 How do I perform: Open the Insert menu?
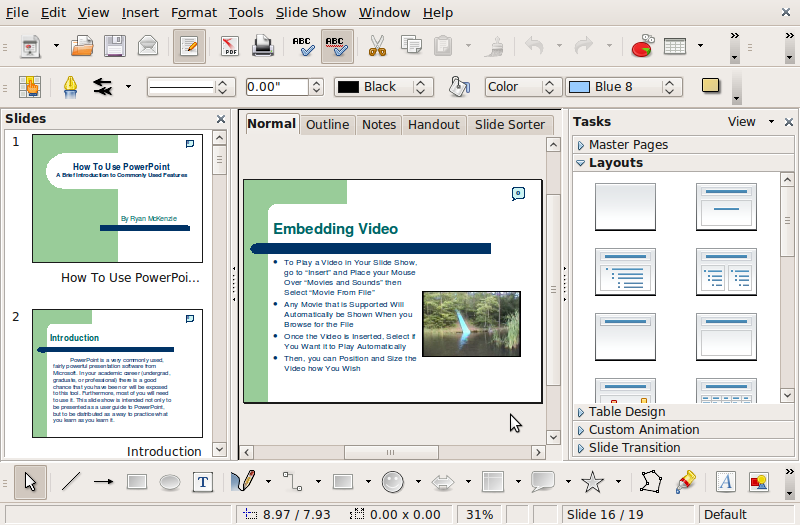point(140,13)
